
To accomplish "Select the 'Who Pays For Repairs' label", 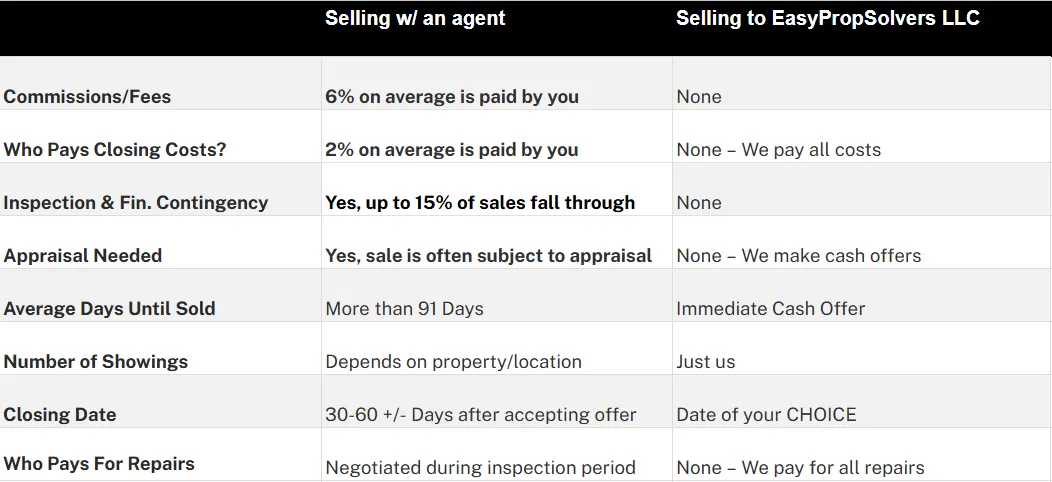I will coord(99,464).
